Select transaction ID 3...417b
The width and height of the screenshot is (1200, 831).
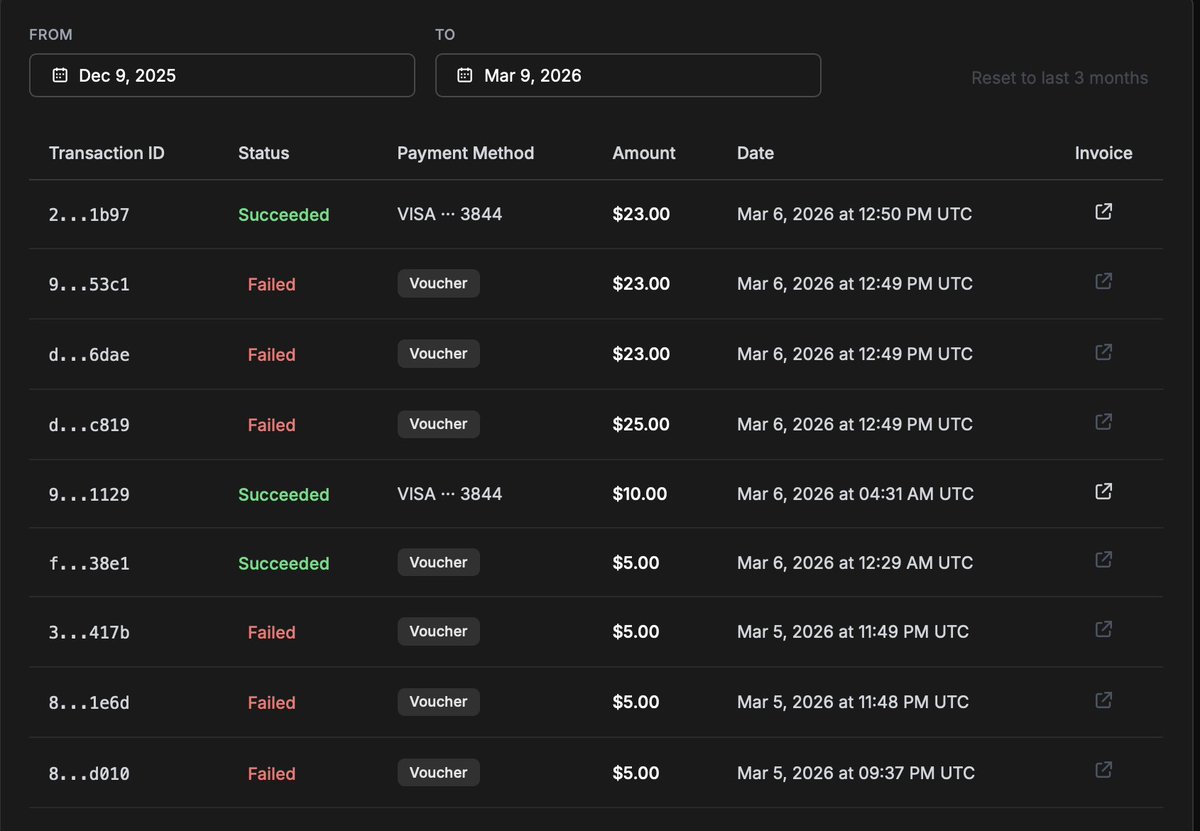coord(89,633)
